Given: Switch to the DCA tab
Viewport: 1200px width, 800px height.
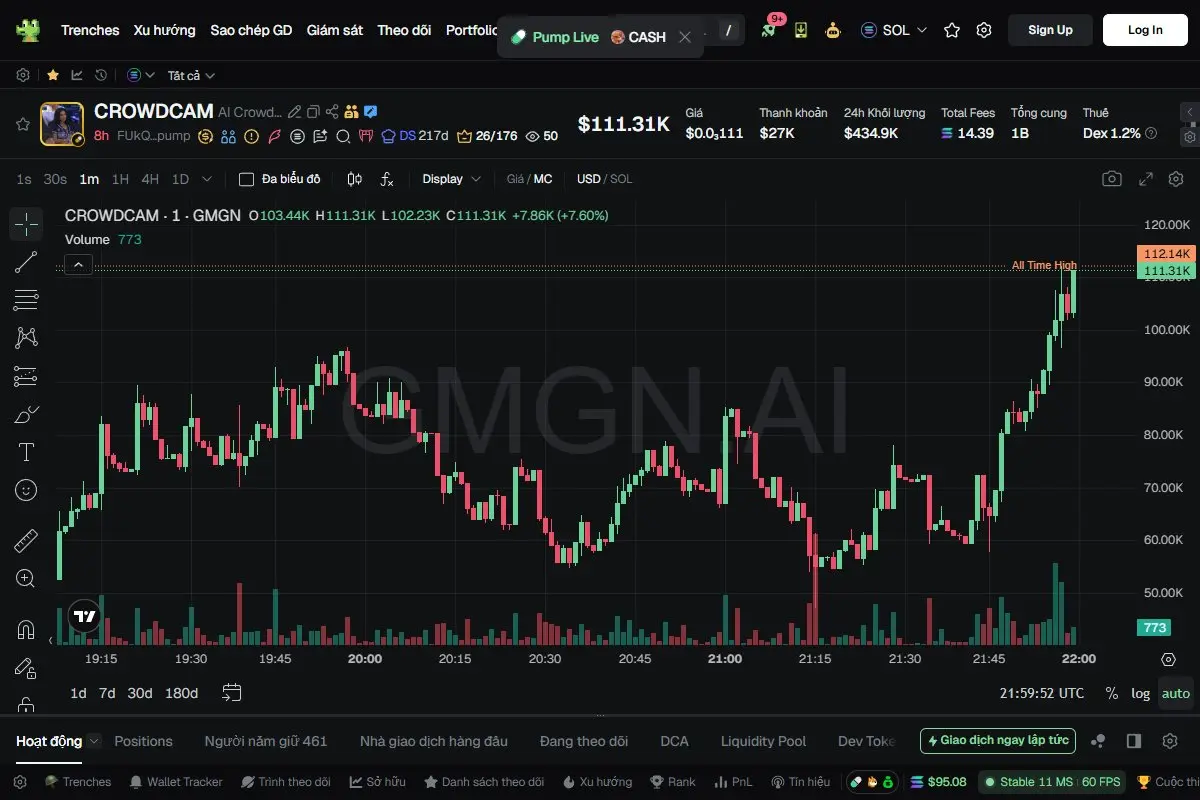Looking at the screenshot, I should [674, 741].
